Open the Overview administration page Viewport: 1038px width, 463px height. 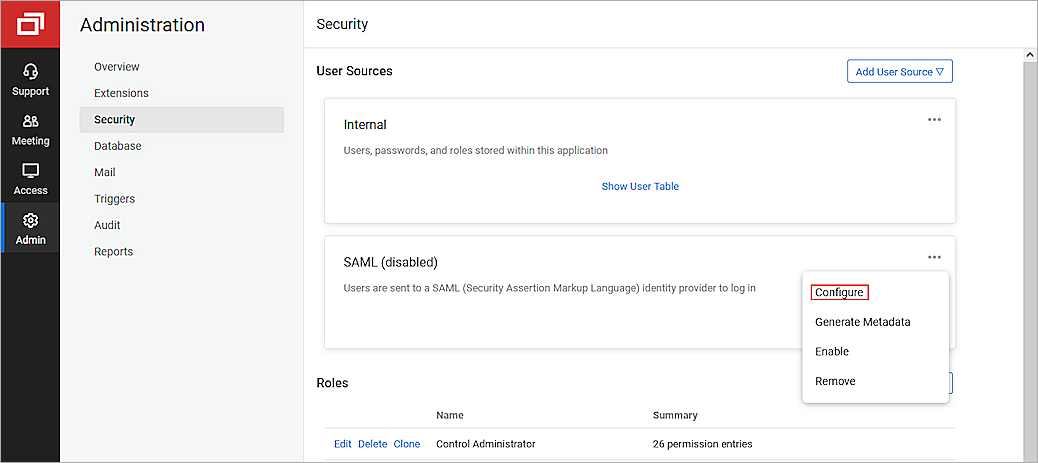click(117, 67)
